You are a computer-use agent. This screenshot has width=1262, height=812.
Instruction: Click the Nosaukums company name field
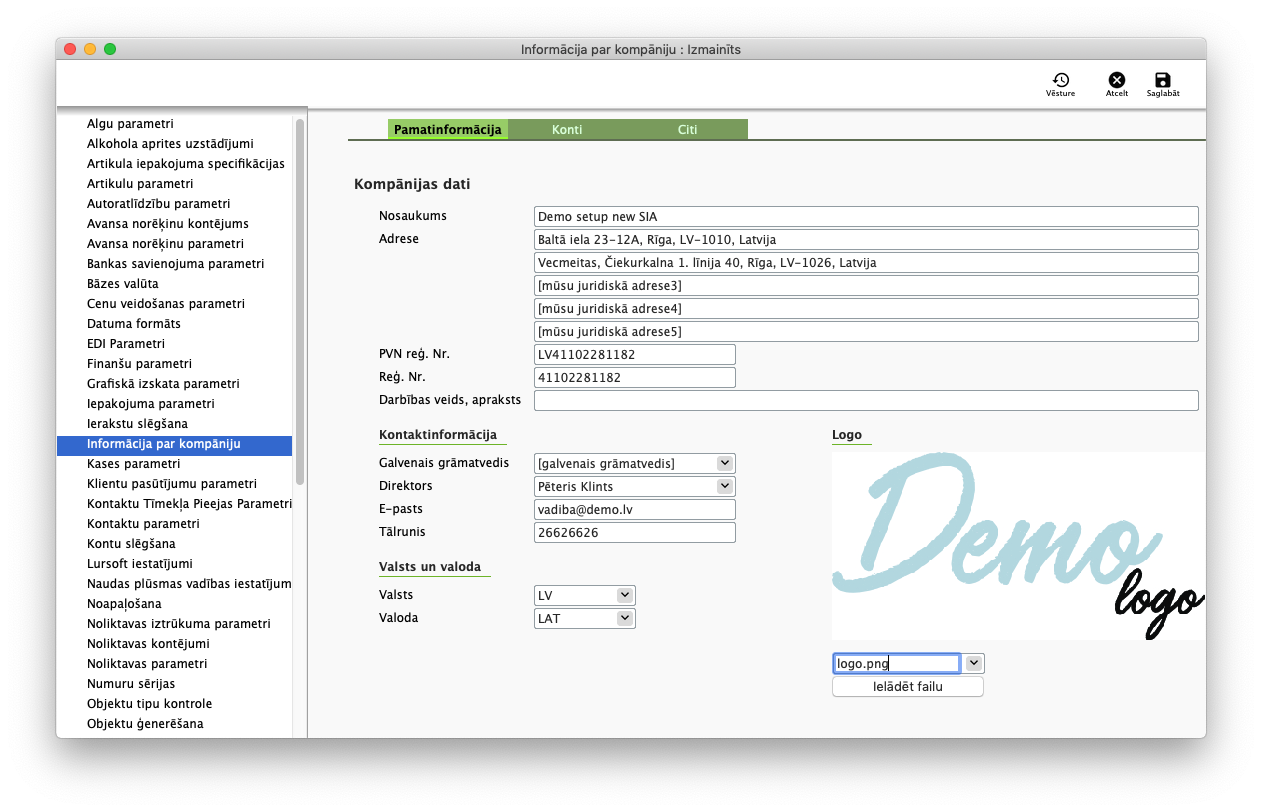coord(865,216)
